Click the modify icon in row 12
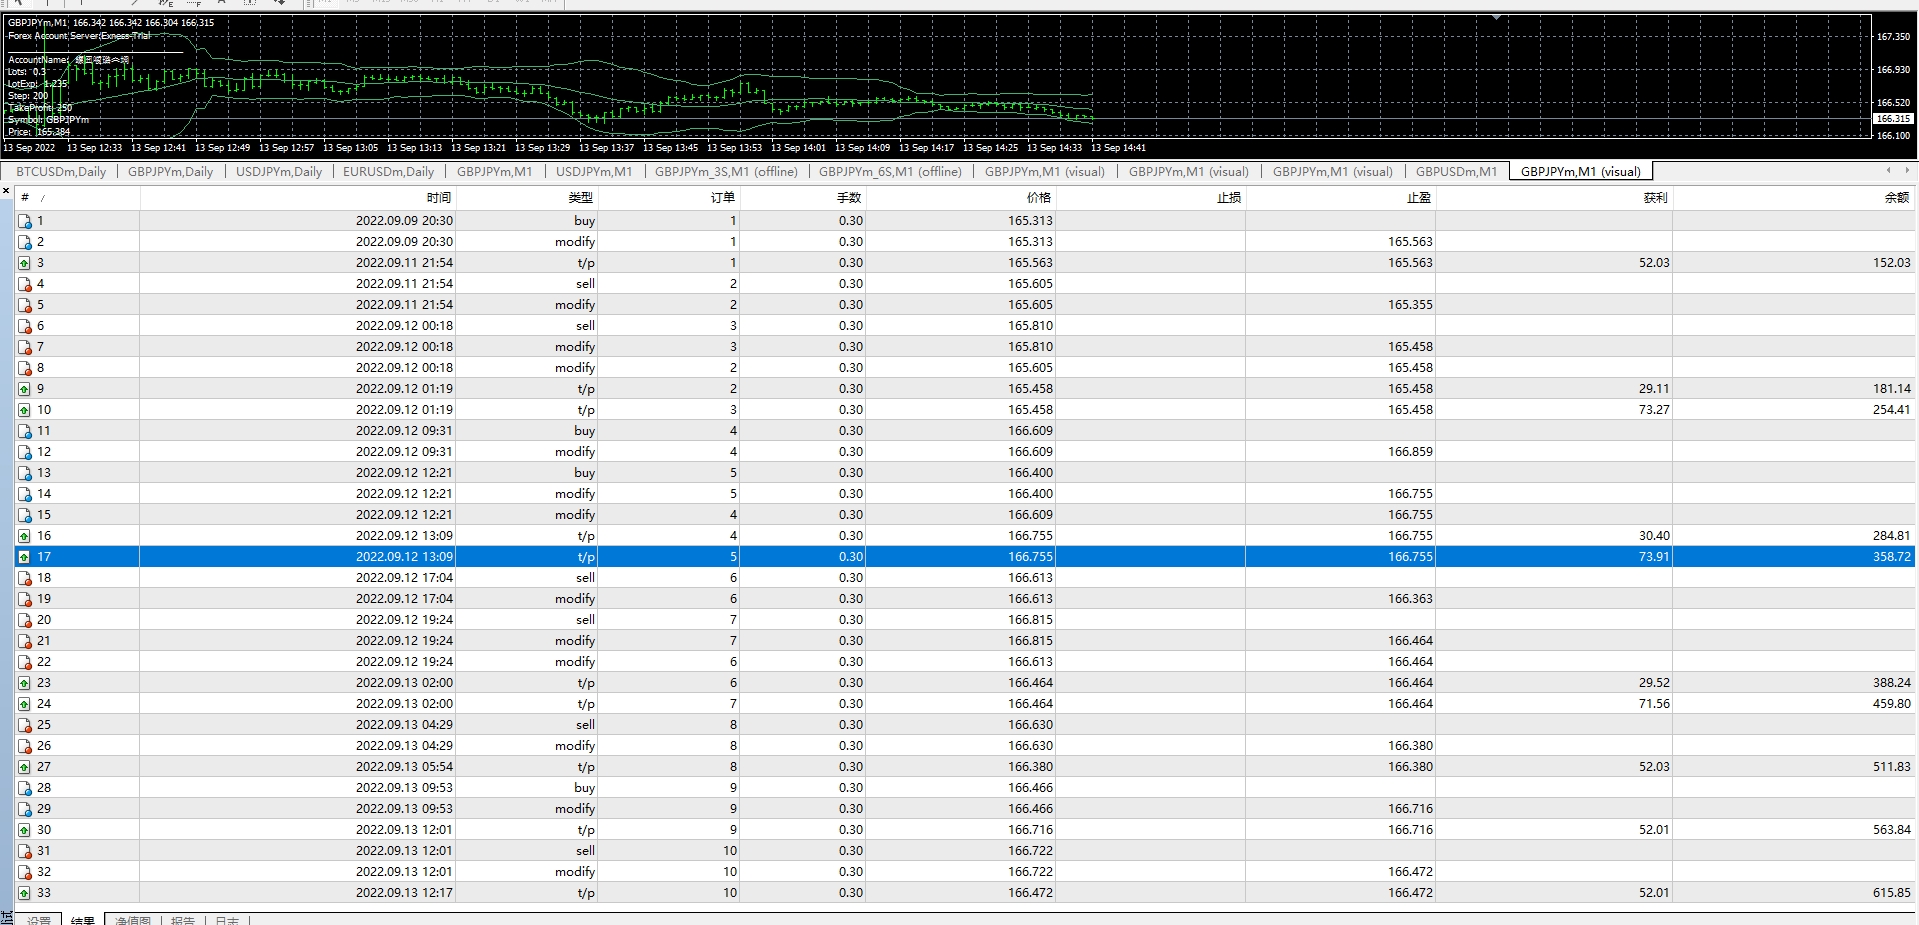This screenshot has width=1919, height=925. point(25,452)
